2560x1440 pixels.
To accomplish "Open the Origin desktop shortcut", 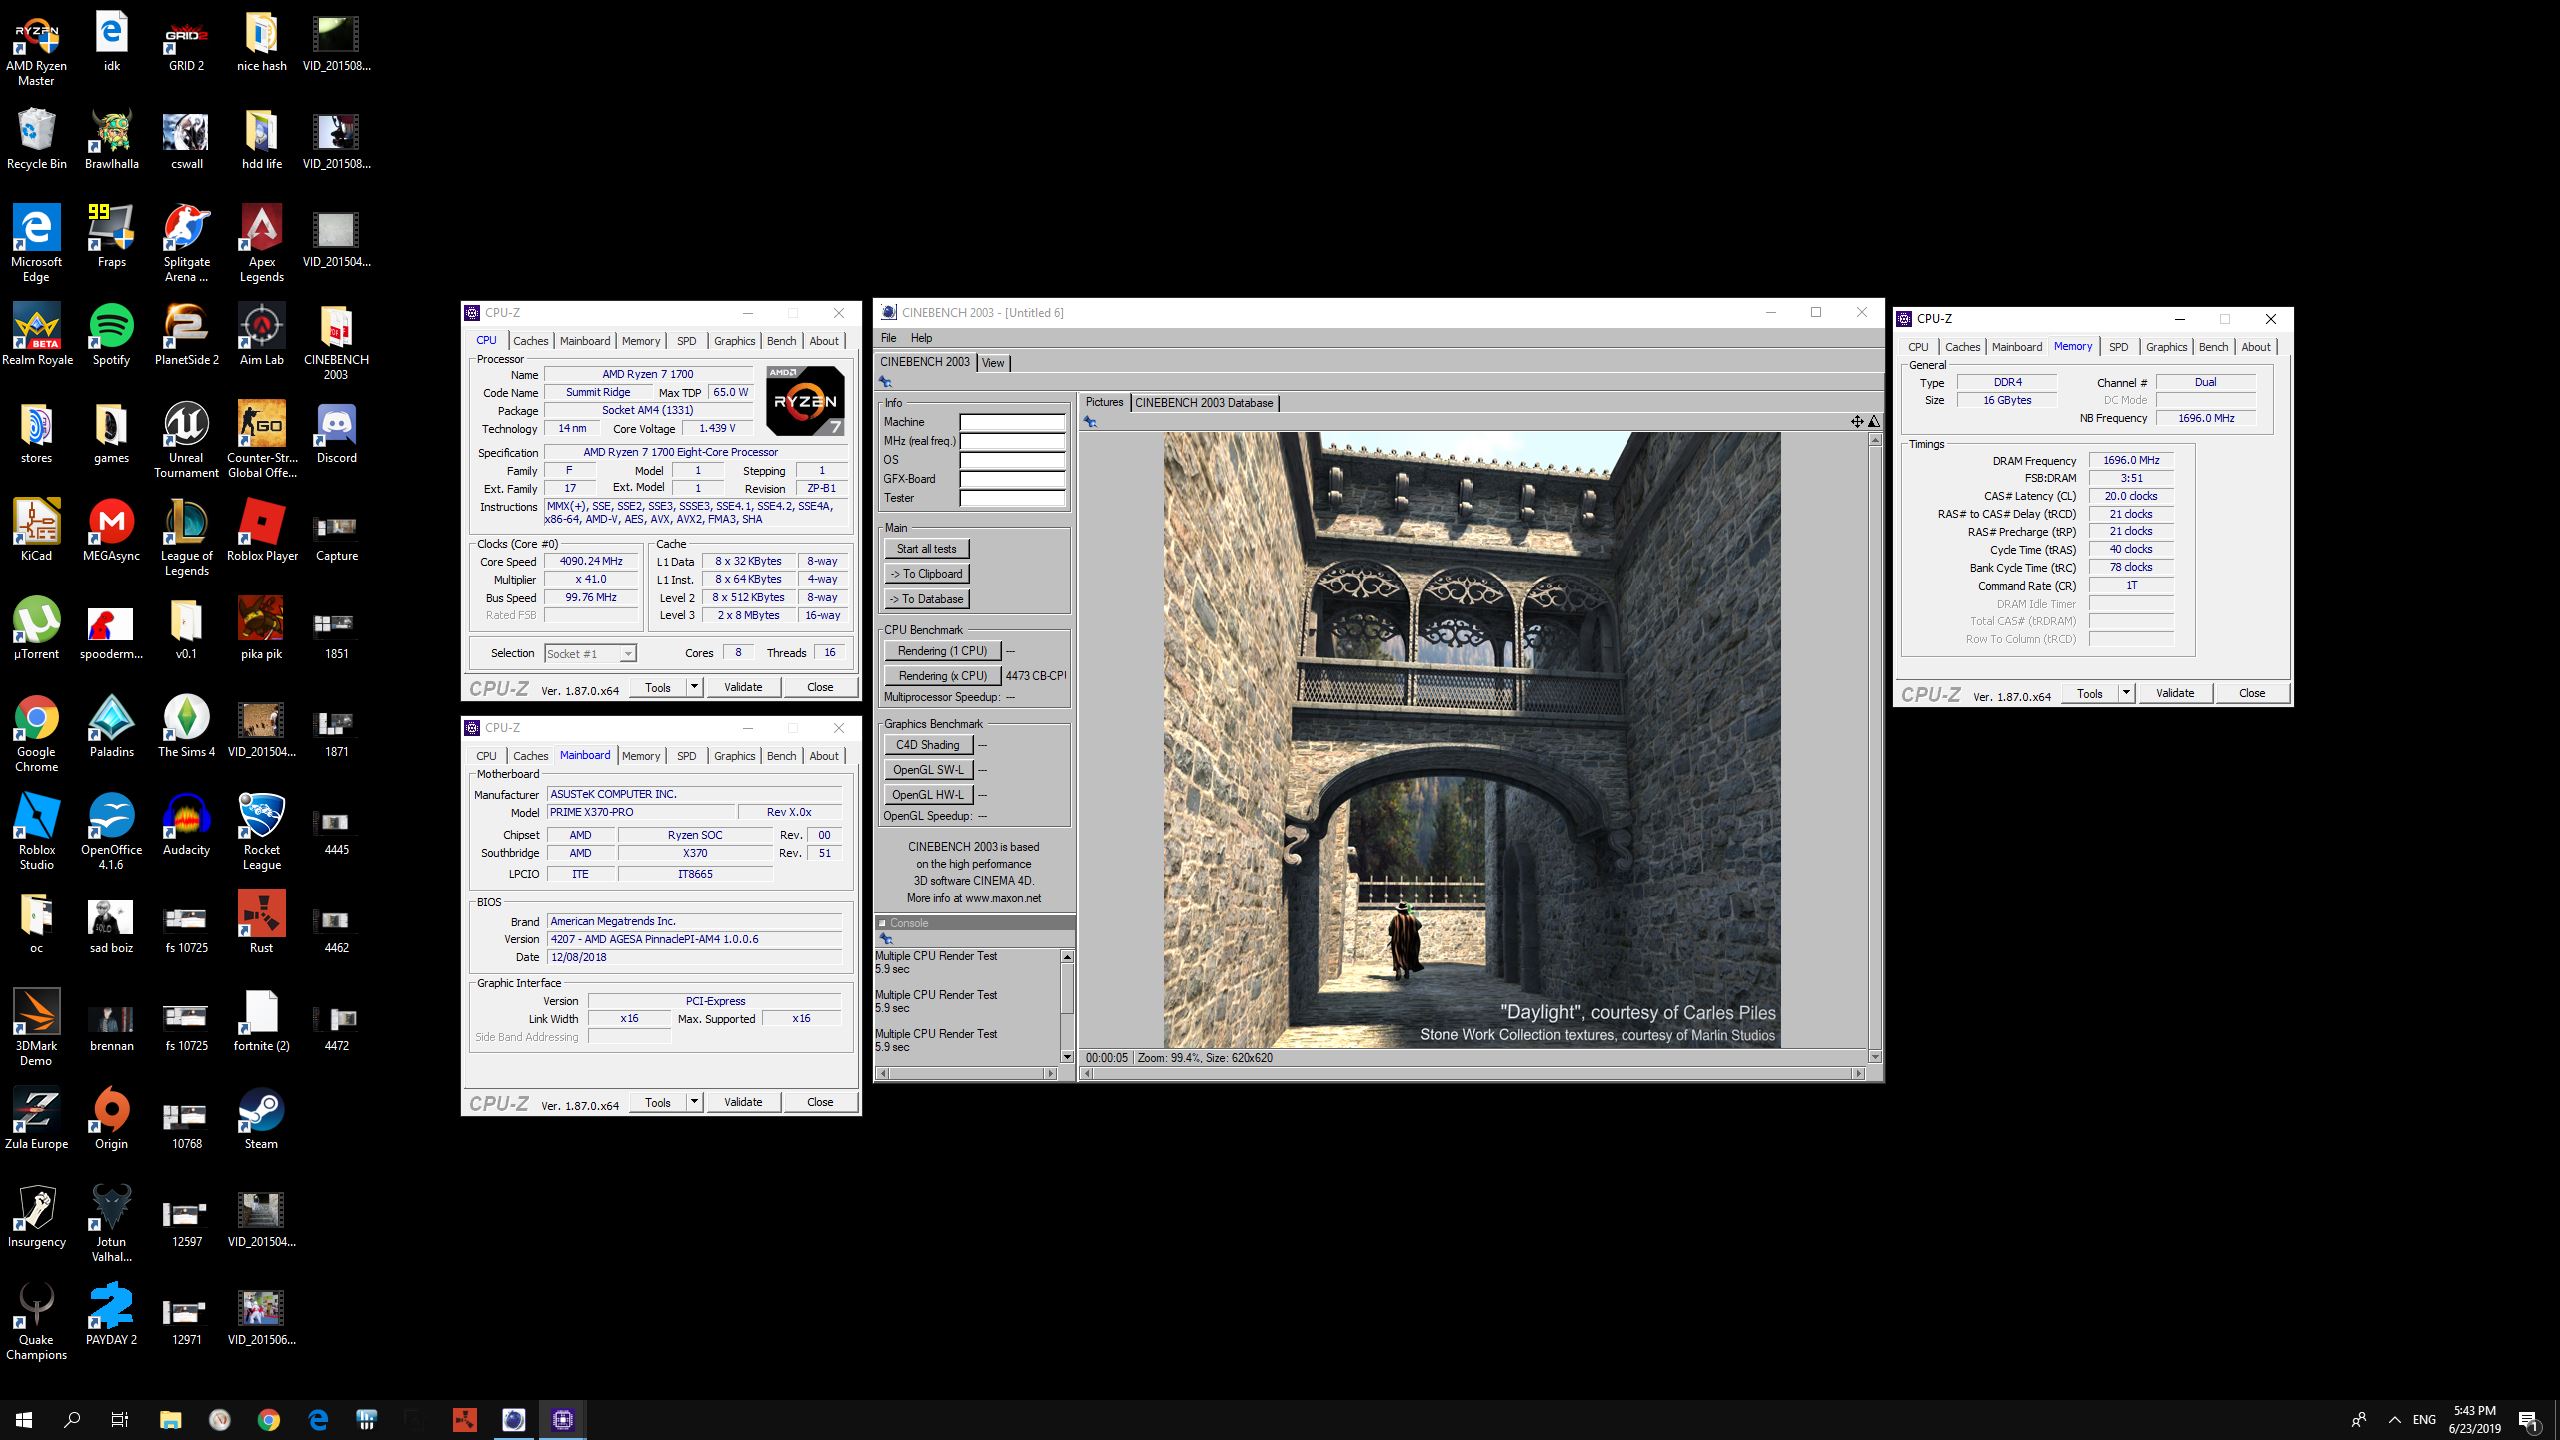I will [x=111, y=1120].
